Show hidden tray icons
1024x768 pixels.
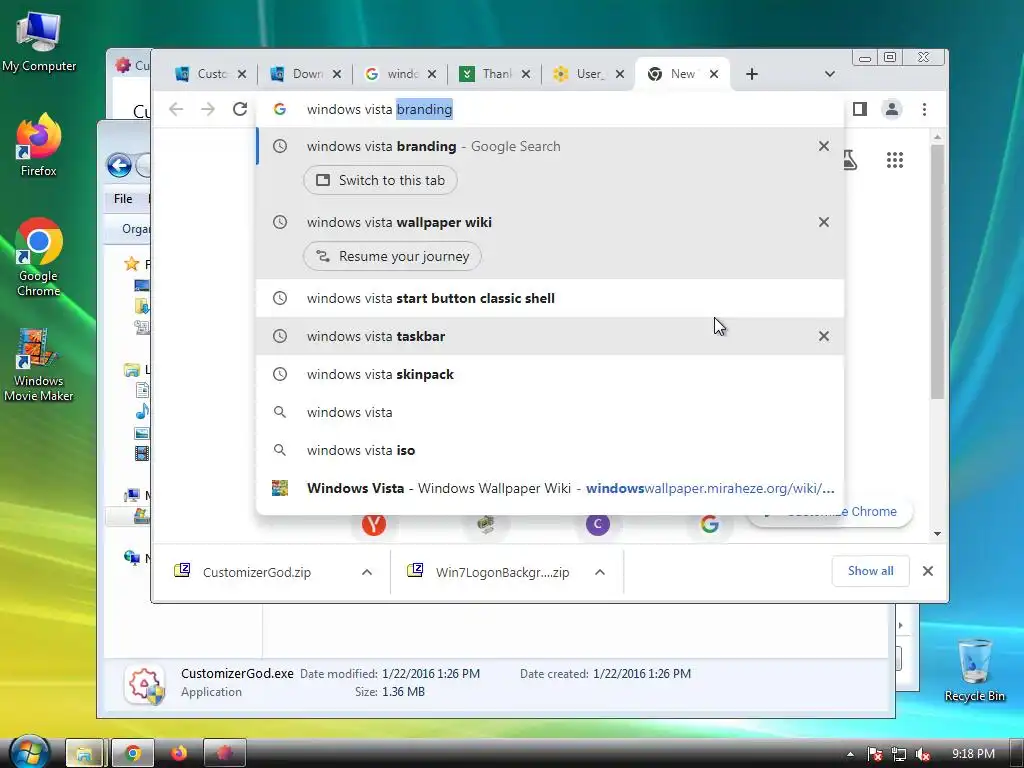(850, 755)
